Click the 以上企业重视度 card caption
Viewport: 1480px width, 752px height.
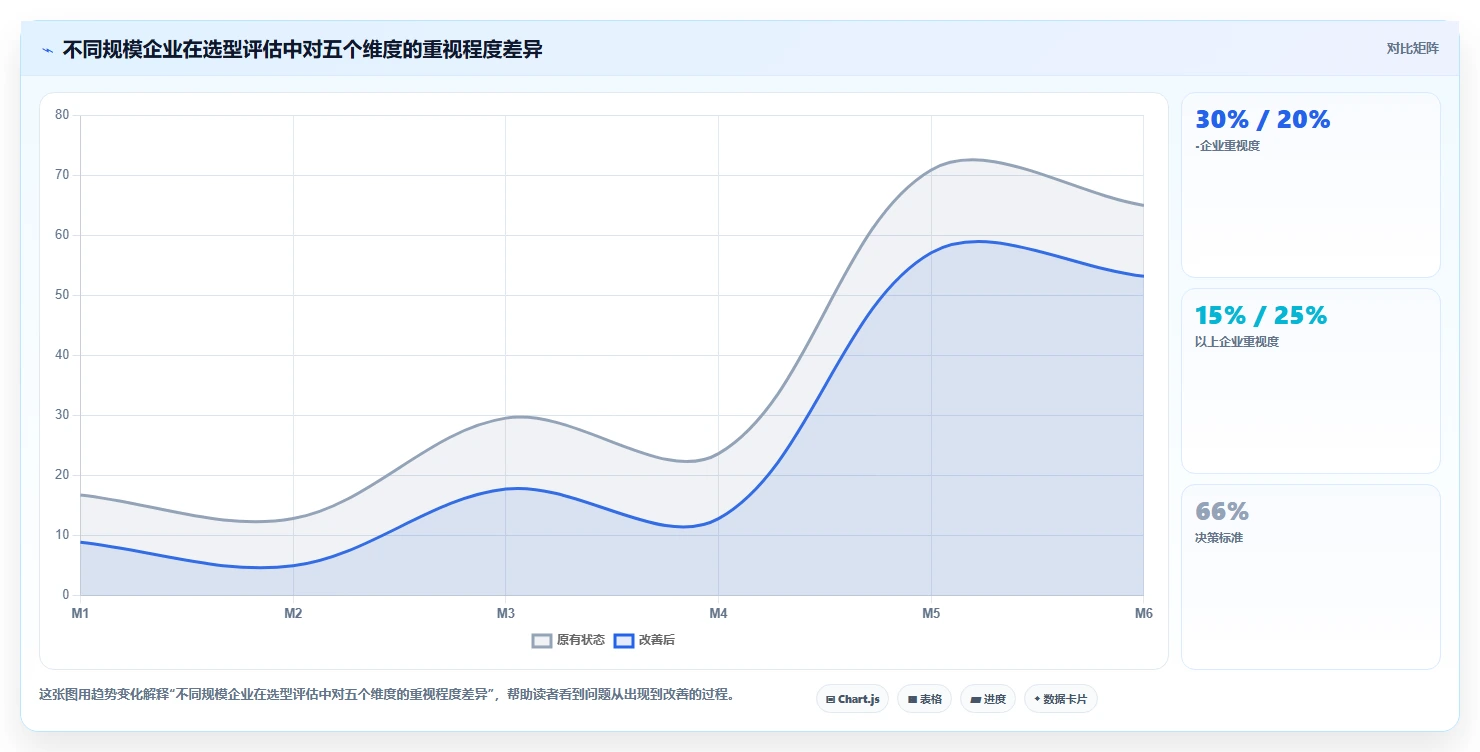[1237, 342]
